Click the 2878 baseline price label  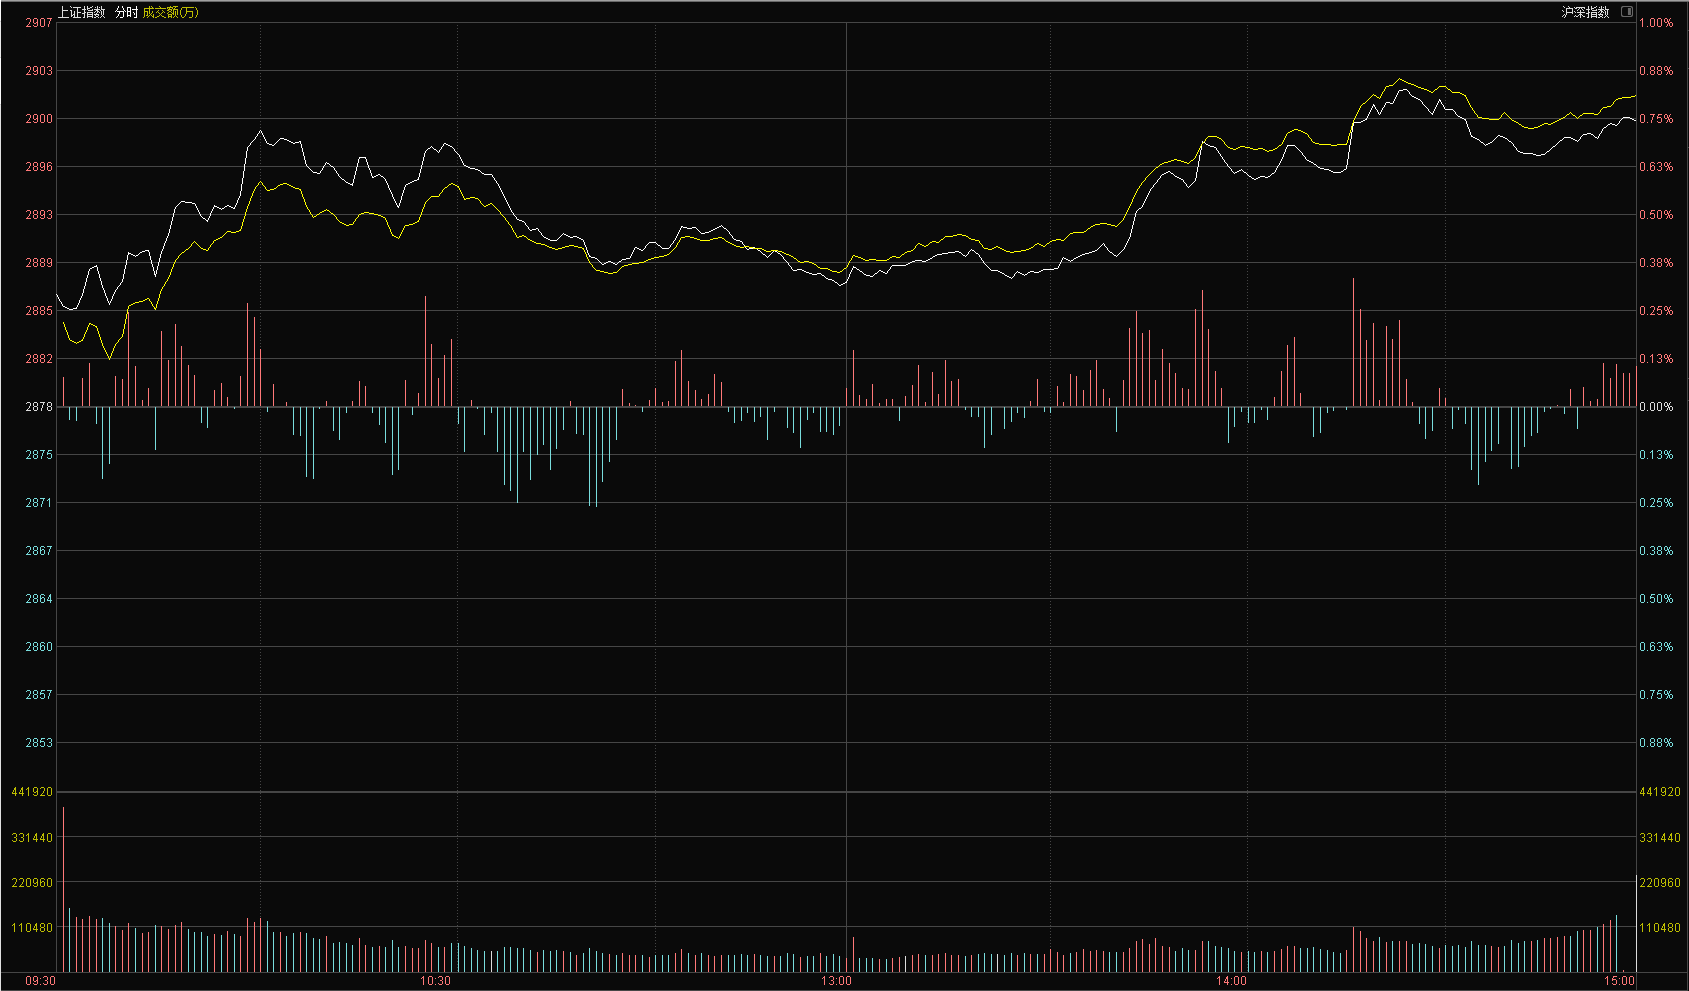39,407
